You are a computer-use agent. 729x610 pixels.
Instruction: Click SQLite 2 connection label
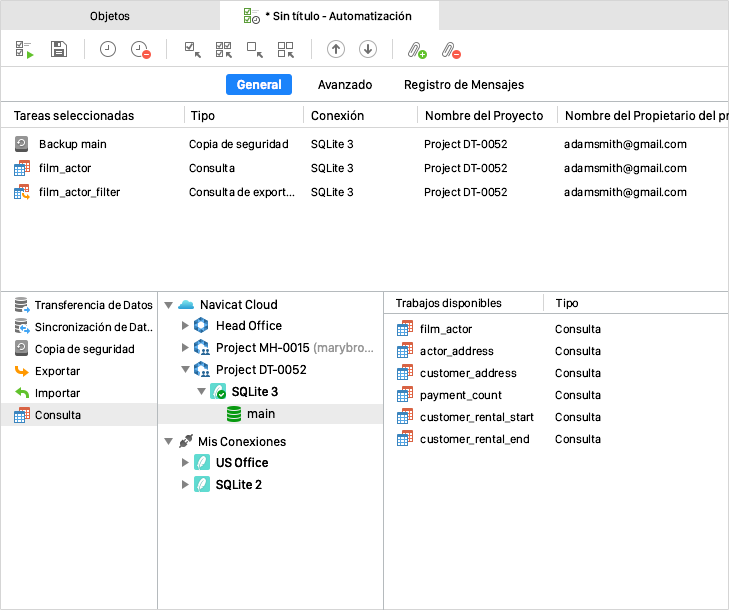click(239, 484)
